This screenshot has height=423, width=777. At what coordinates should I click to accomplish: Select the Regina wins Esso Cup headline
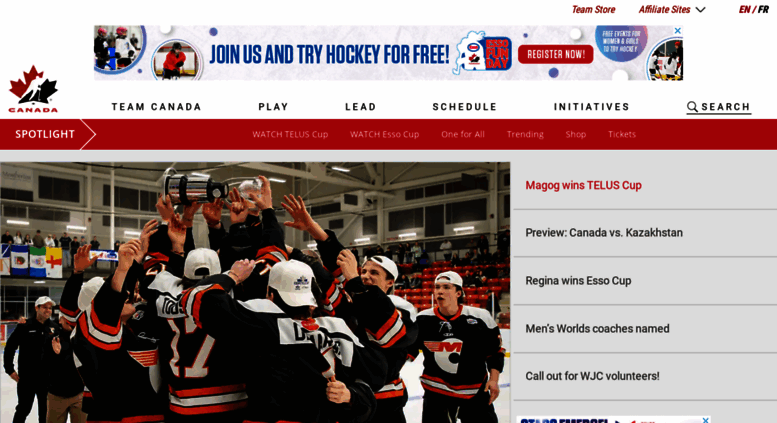pos(578,281)
